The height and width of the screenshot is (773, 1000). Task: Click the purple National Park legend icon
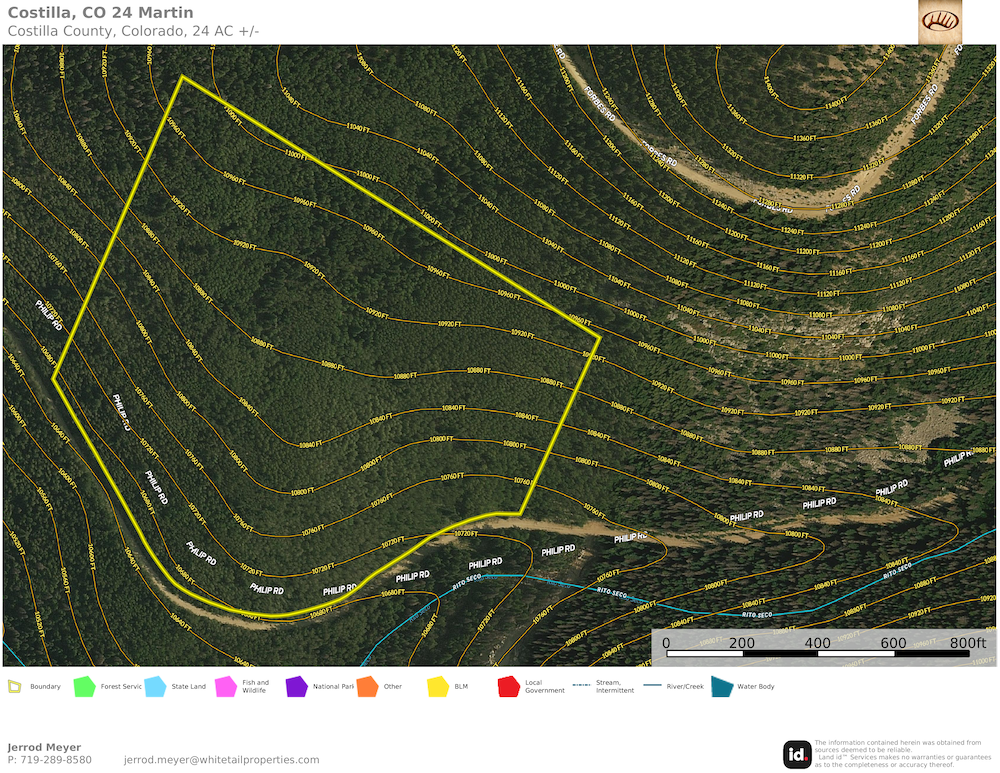click(296, 687)
